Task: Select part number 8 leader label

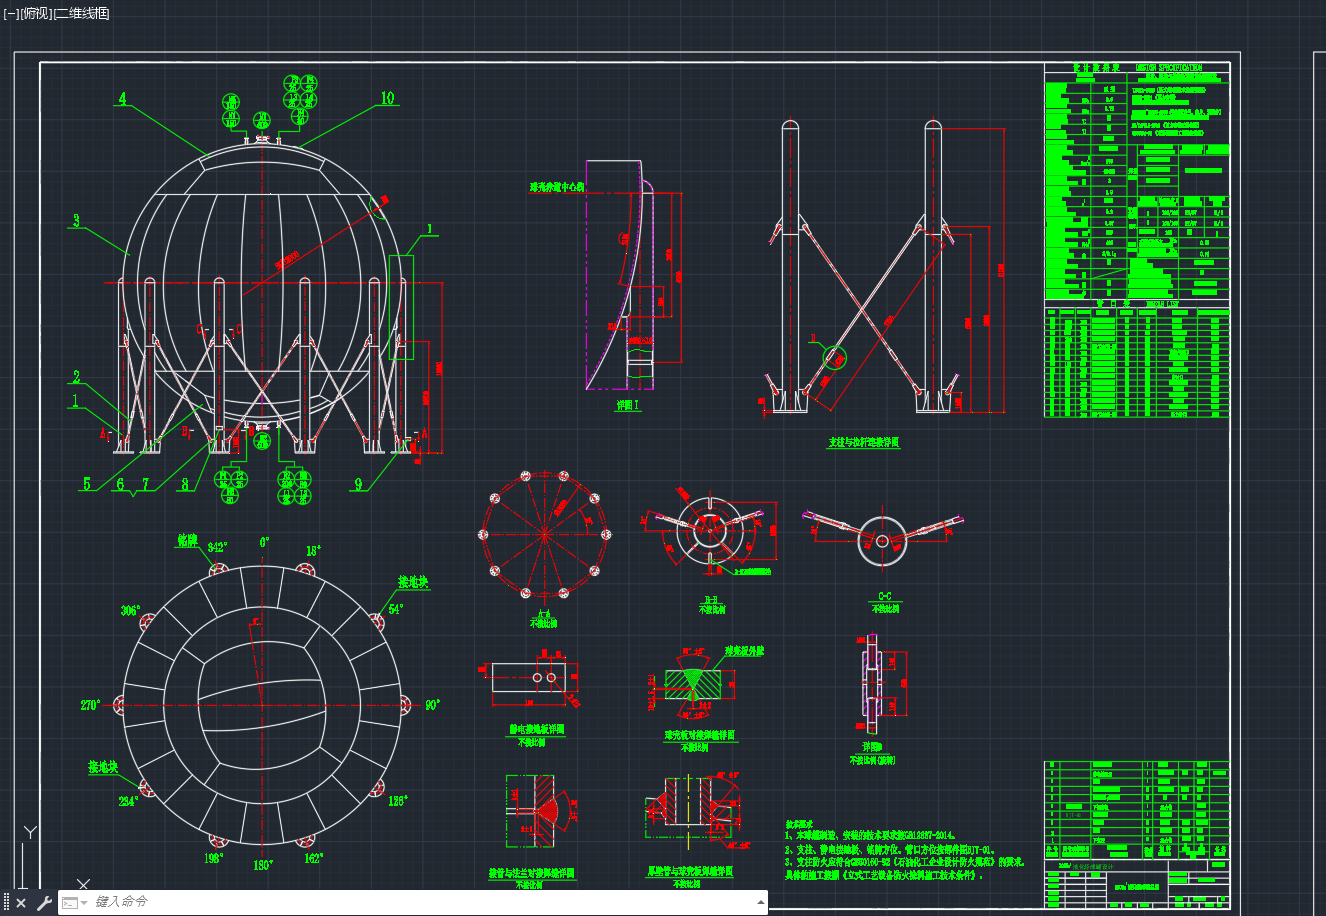Action: click(184, 484)
